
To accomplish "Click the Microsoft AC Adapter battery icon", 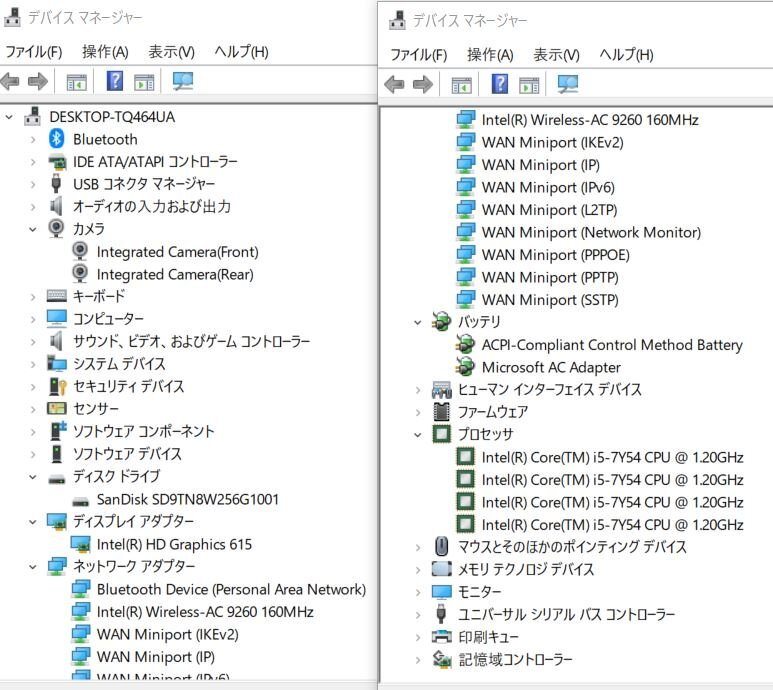I will coord(466,367).
